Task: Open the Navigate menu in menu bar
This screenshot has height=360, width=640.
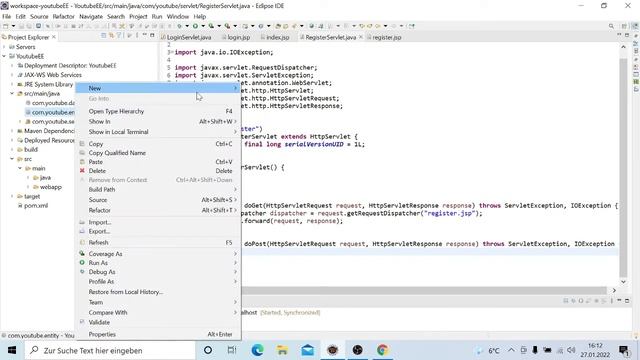Action: tap(91, 16)
